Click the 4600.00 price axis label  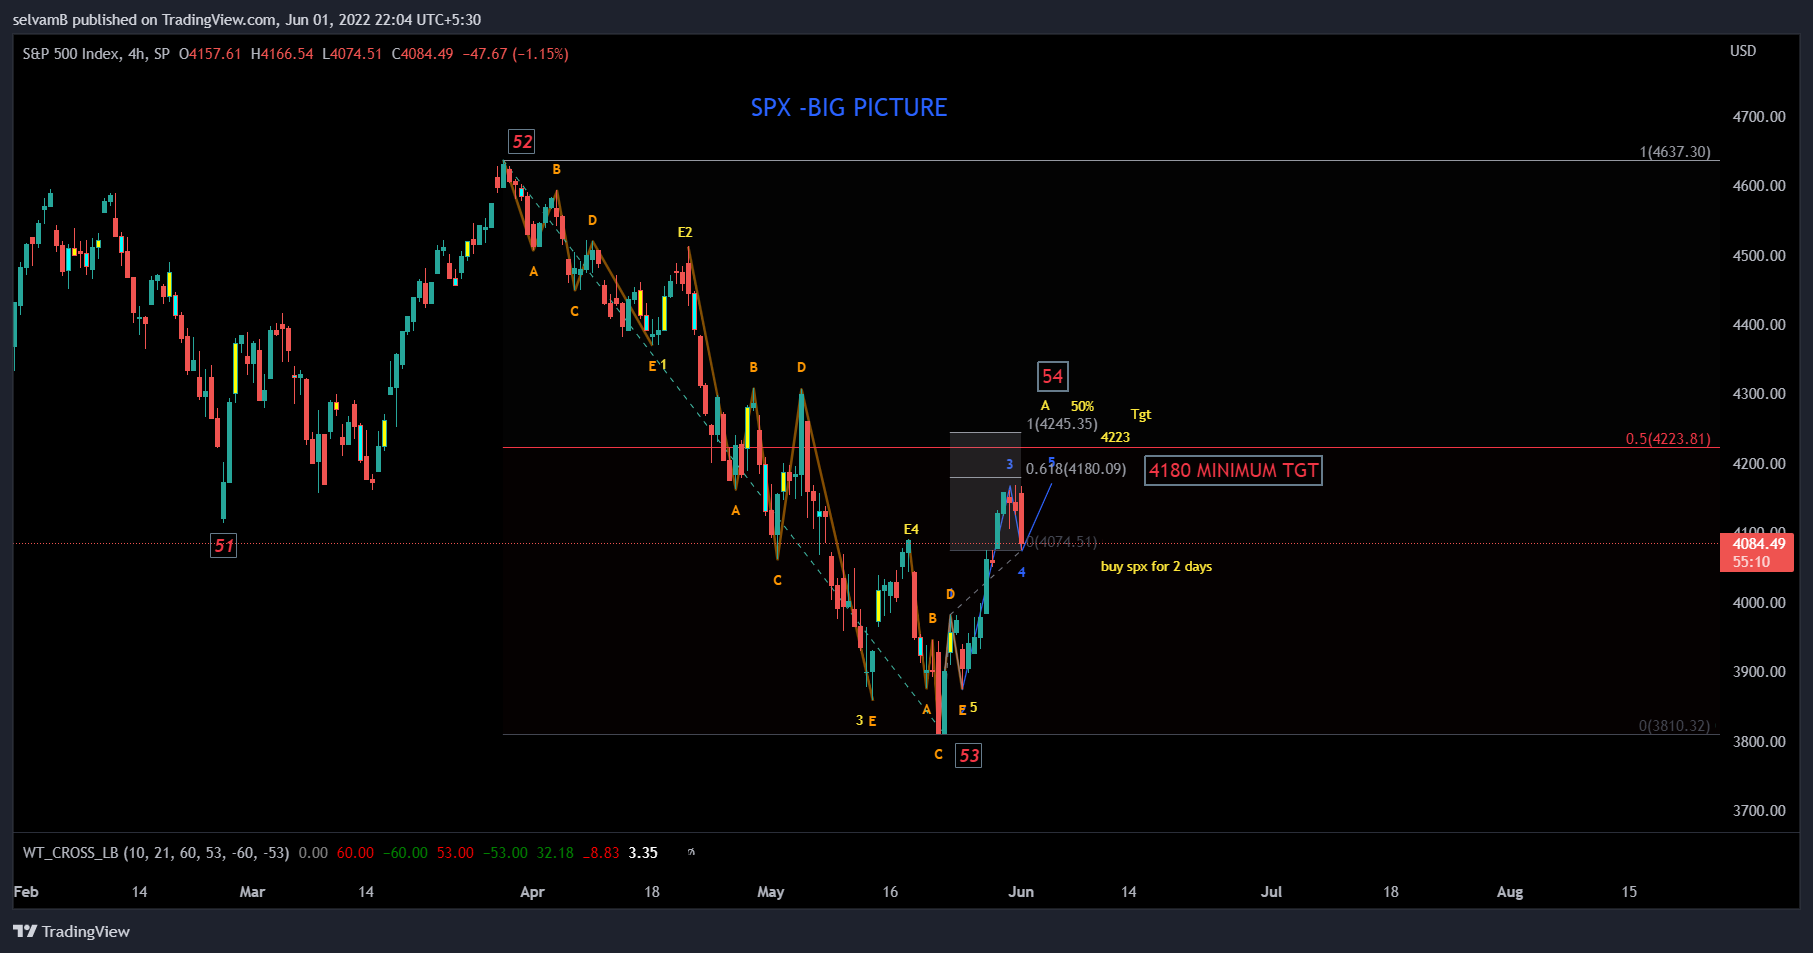[1759, 186]
